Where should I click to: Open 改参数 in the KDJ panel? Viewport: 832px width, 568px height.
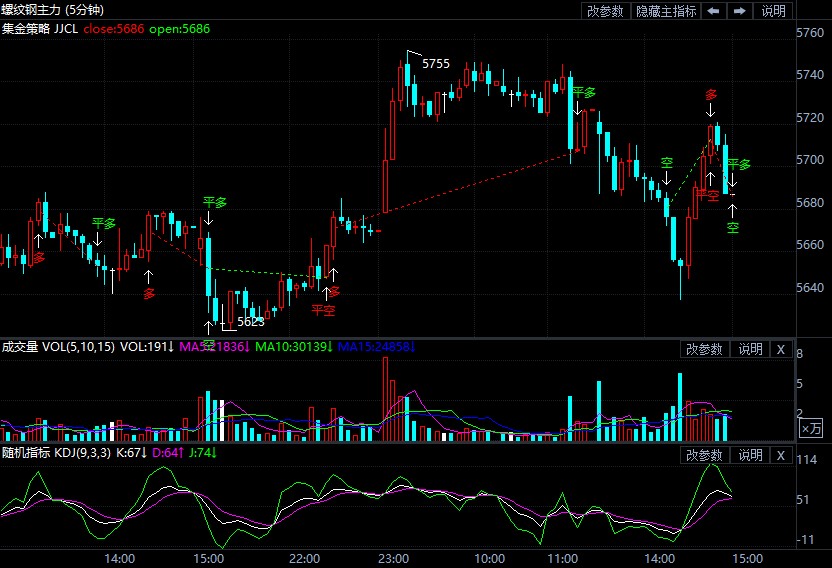click(x=703, y=455)
